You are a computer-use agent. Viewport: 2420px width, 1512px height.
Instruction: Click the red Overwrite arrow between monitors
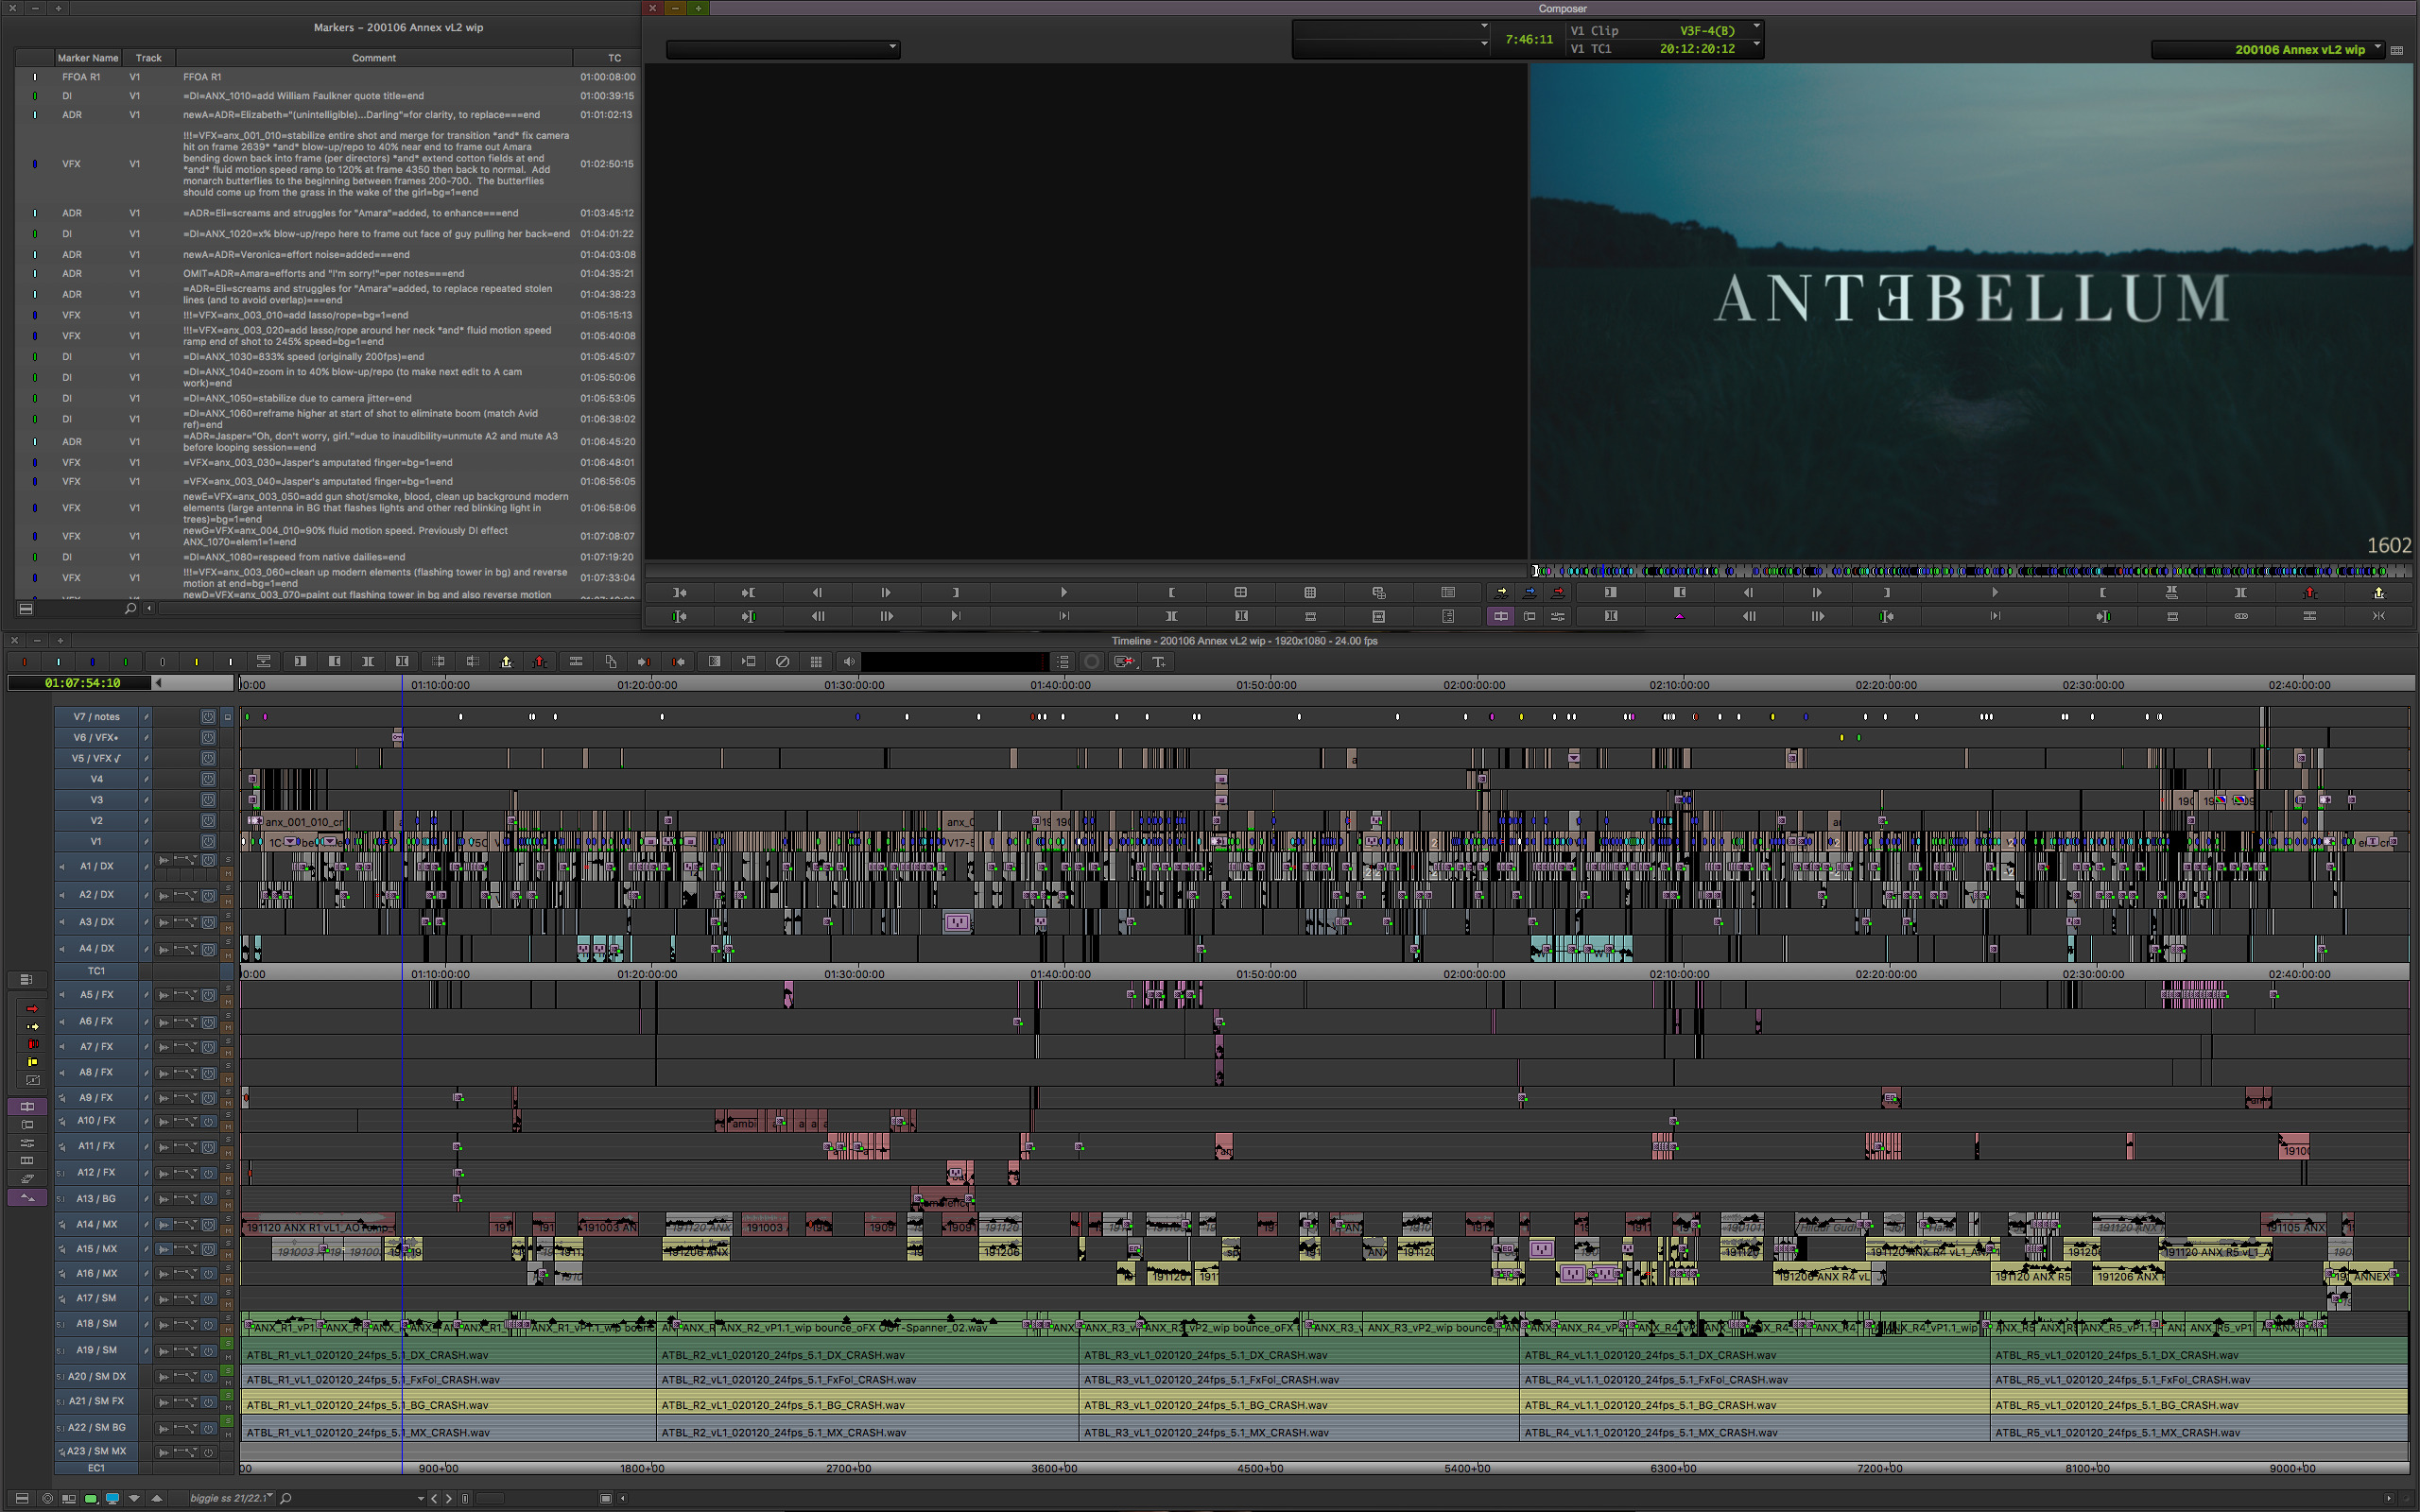(1558, 593)
